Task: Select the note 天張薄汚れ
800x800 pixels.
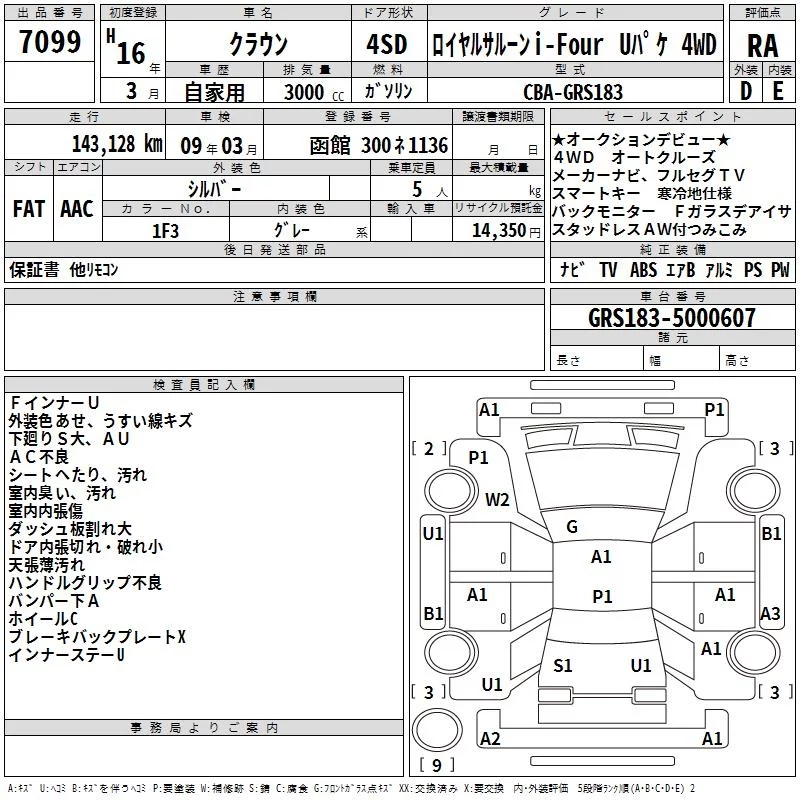Action: click(47, 565)
